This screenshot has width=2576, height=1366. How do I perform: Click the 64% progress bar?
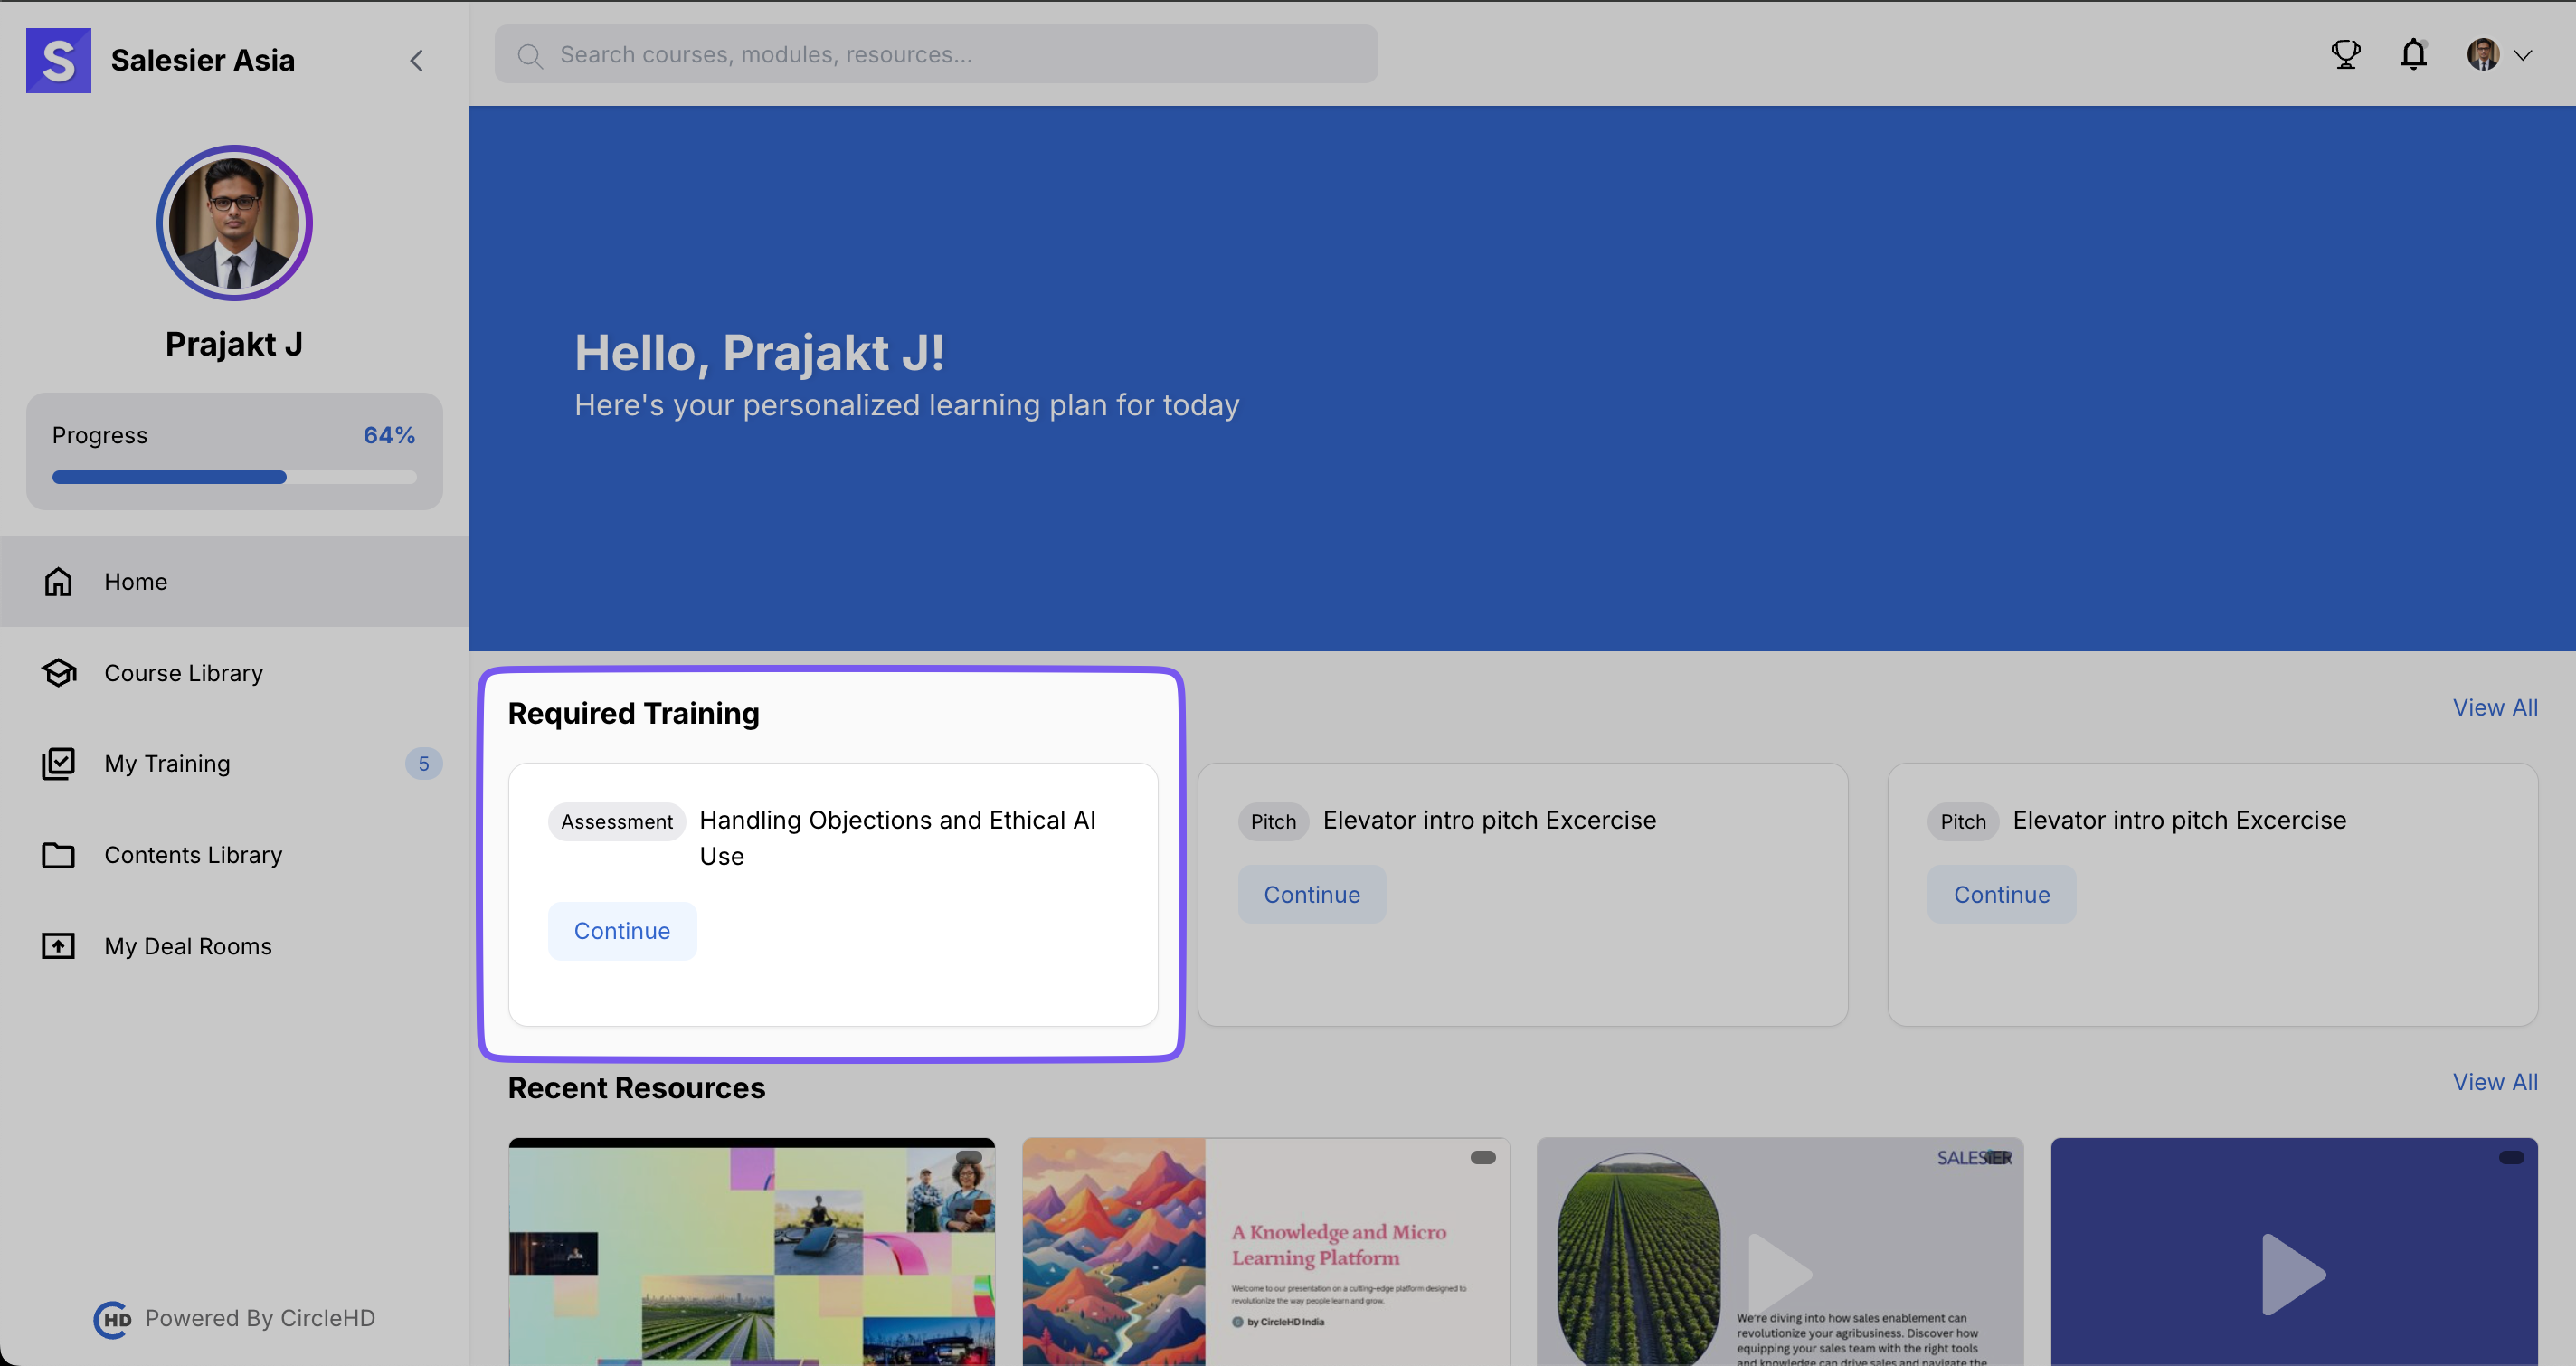coord(234,477)
